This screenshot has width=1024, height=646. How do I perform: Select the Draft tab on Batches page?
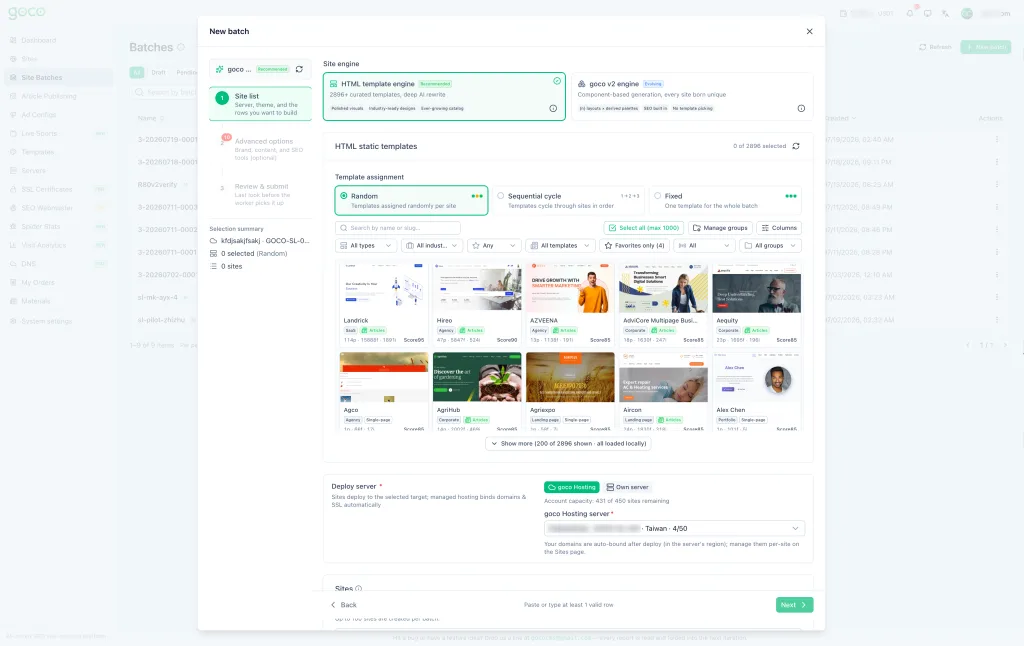coord(159,73)
